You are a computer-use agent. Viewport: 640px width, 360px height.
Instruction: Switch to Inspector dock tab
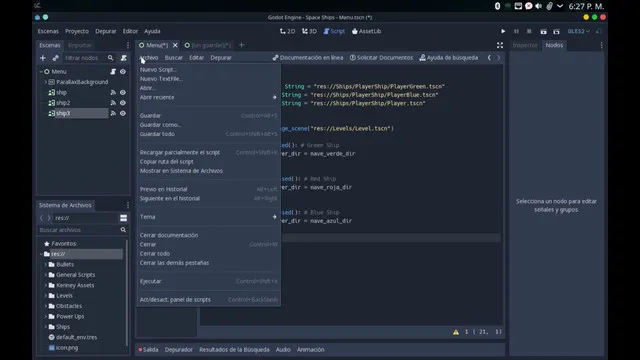coord(525,45)
